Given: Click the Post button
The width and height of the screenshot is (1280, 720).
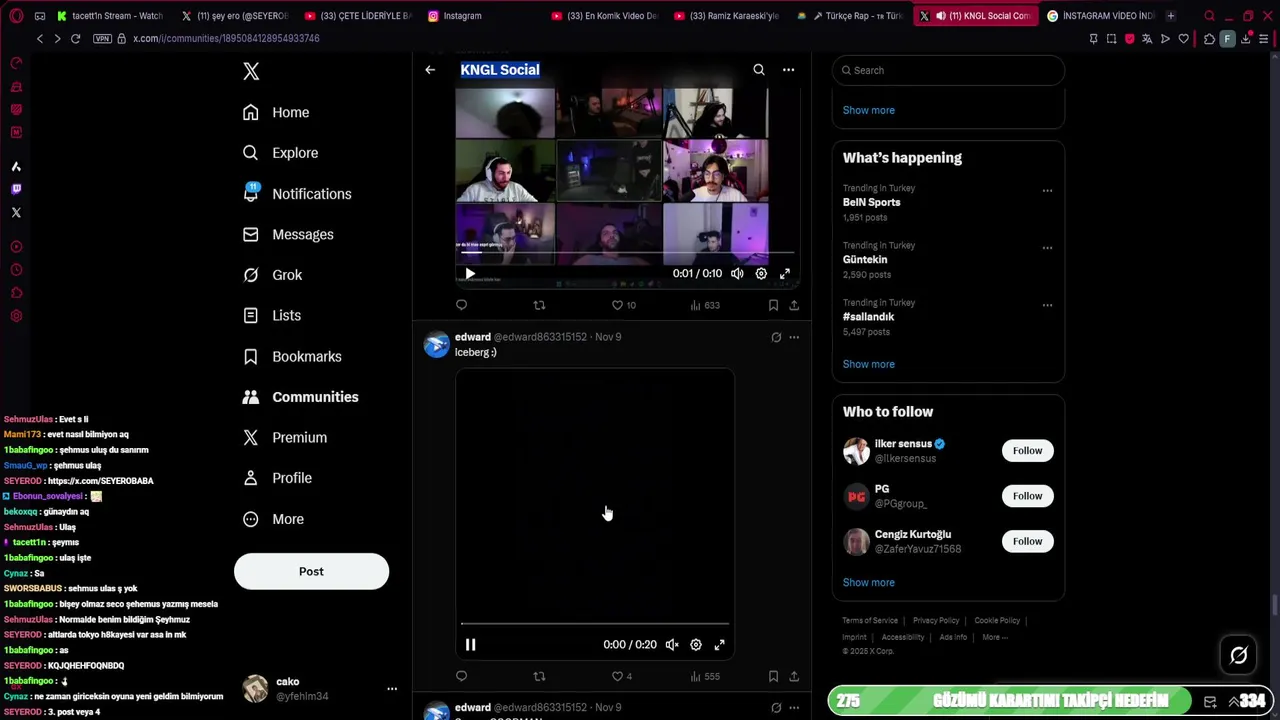Looking at the screenshot, I should pos(311,571).
